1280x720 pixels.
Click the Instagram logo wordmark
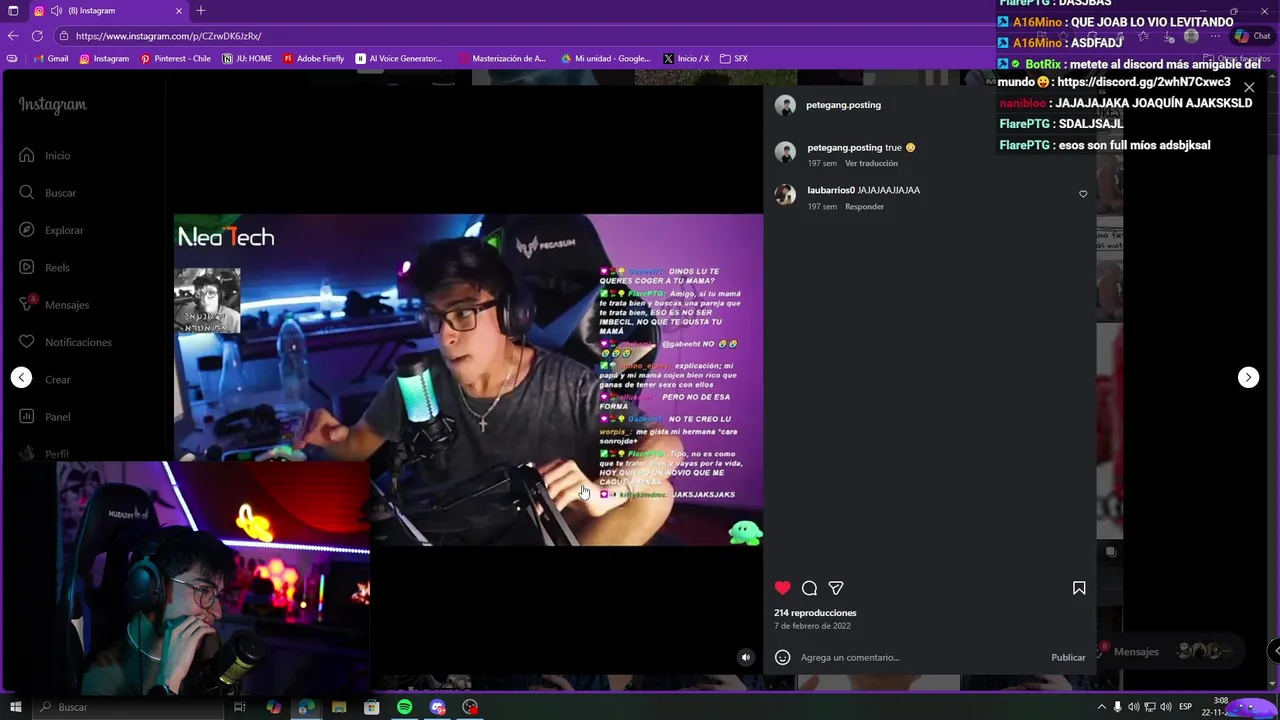(52, 105)
